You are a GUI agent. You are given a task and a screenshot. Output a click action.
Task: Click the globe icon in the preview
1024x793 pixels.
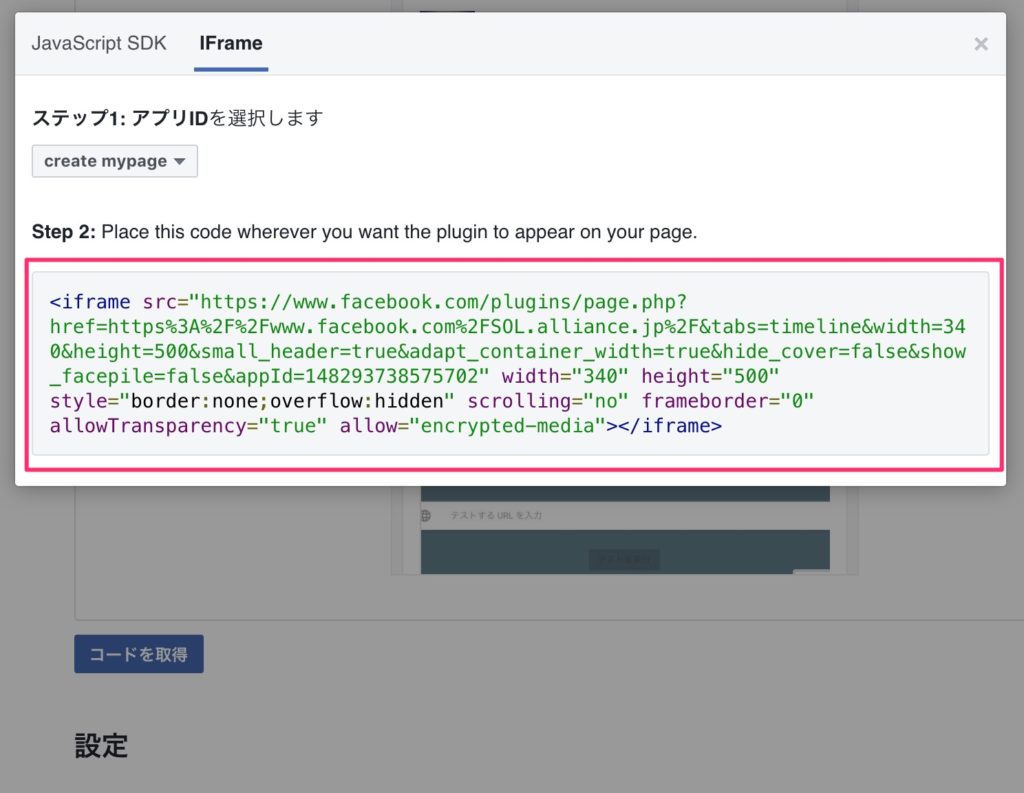tap(426, 515)
